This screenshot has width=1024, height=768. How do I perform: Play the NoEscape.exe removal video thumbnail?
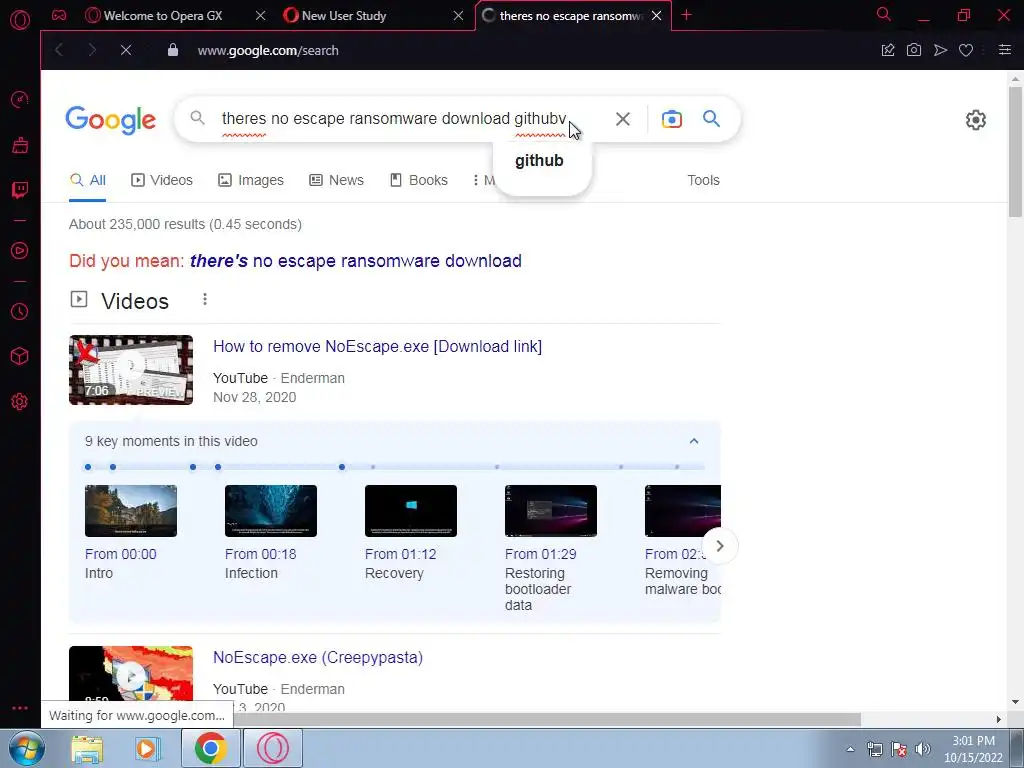click(x=131, y=370)
